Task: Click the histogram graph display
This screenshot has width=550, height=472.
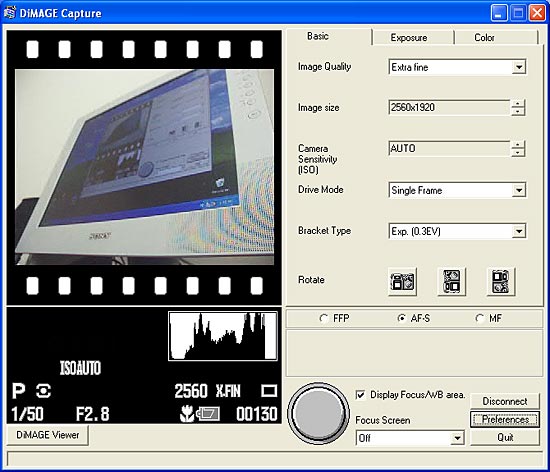Action: [x=223, y=336]
